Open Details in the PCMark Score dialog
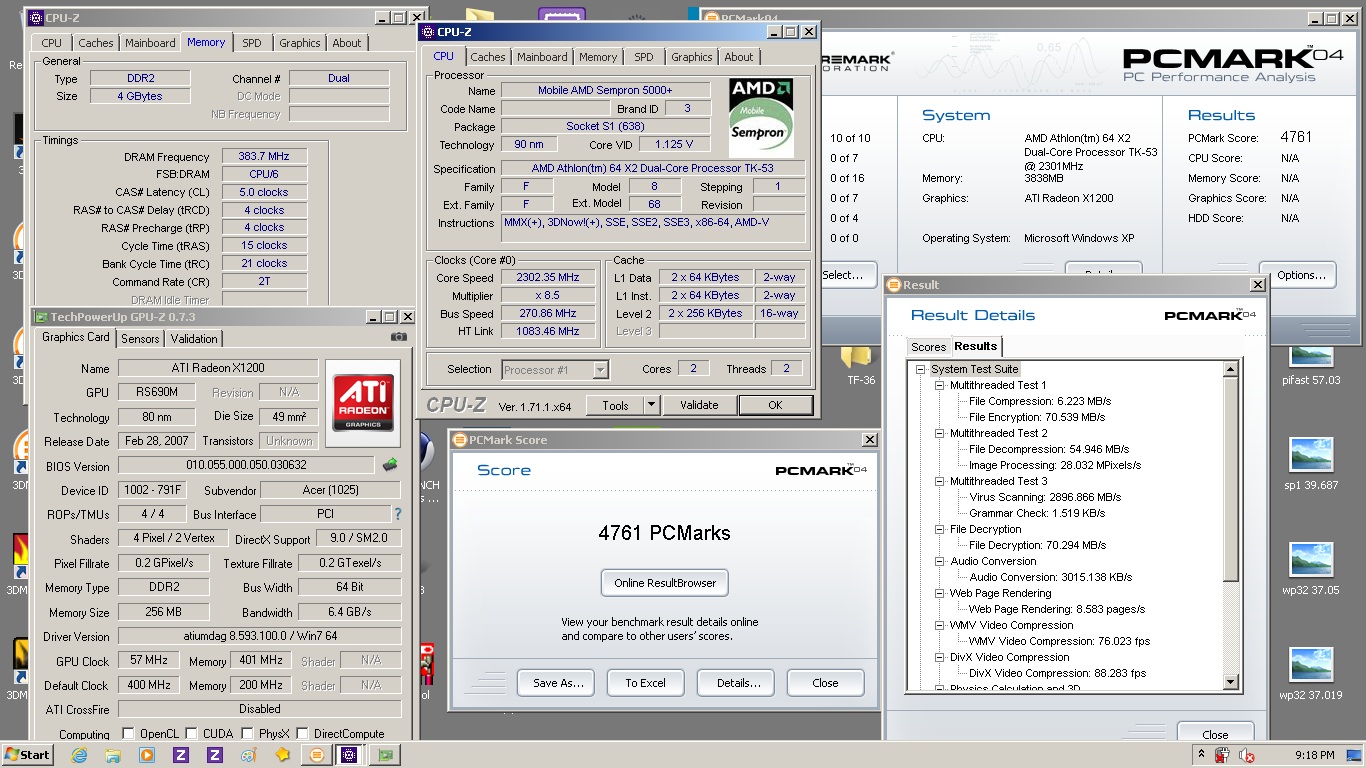This screenshot has height=768, width=1366. pos(738,683)
